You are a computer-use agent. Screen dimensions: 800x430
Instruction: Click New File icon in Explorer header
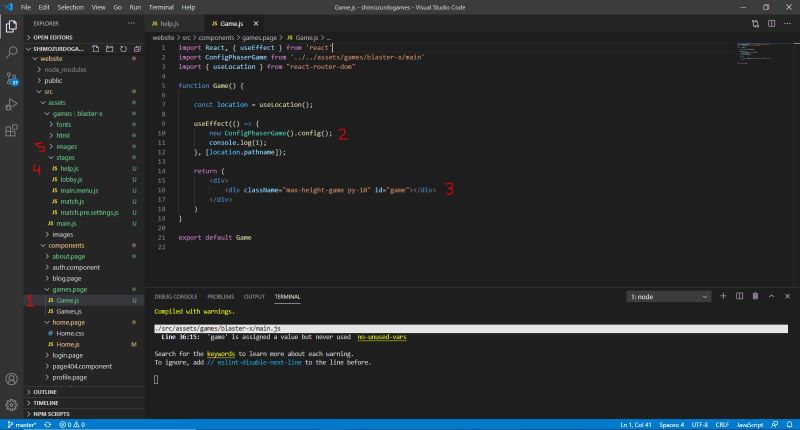[95, 49]
